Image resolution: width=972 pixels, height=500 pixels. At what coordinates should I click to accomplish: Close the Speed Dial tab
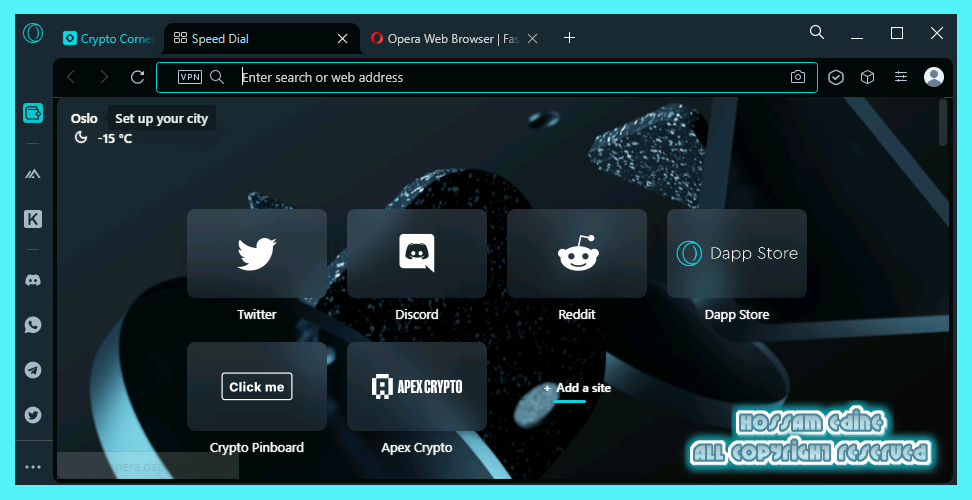click(x=342, y=38)
